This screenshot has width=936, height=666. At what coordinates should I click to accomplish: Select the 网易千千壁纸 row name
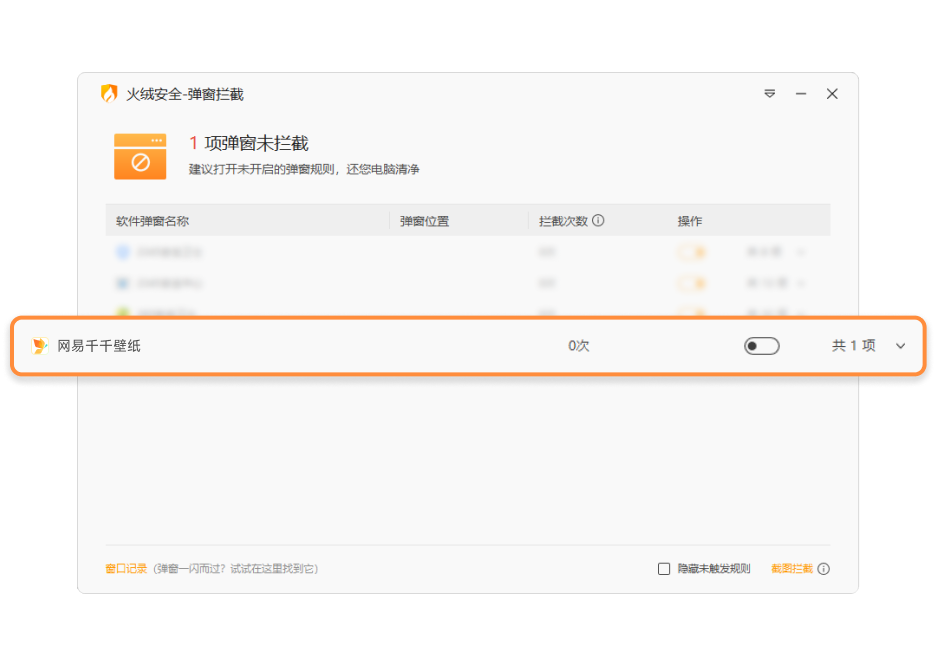(x=99, y=346)
